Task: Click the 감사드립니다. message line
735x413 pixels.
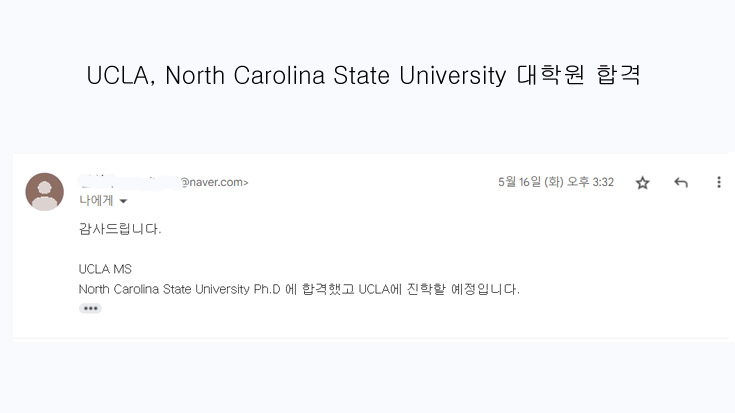Action: (120, 229)
